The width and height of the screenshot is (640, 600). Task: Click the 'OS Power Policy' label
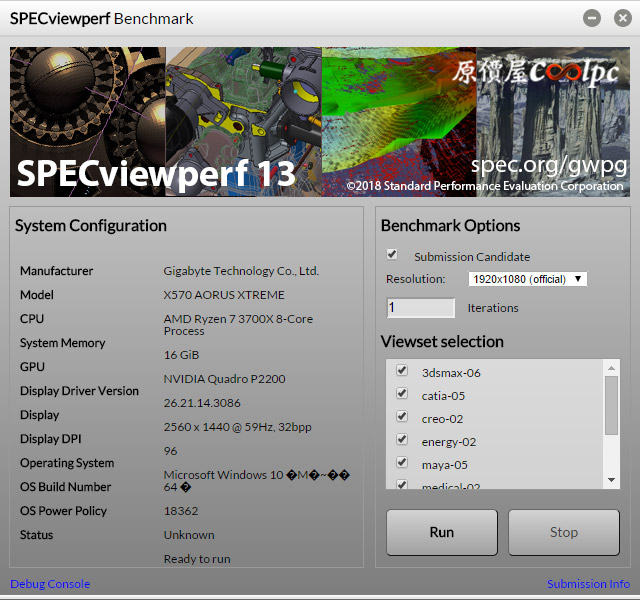(63, 511)
